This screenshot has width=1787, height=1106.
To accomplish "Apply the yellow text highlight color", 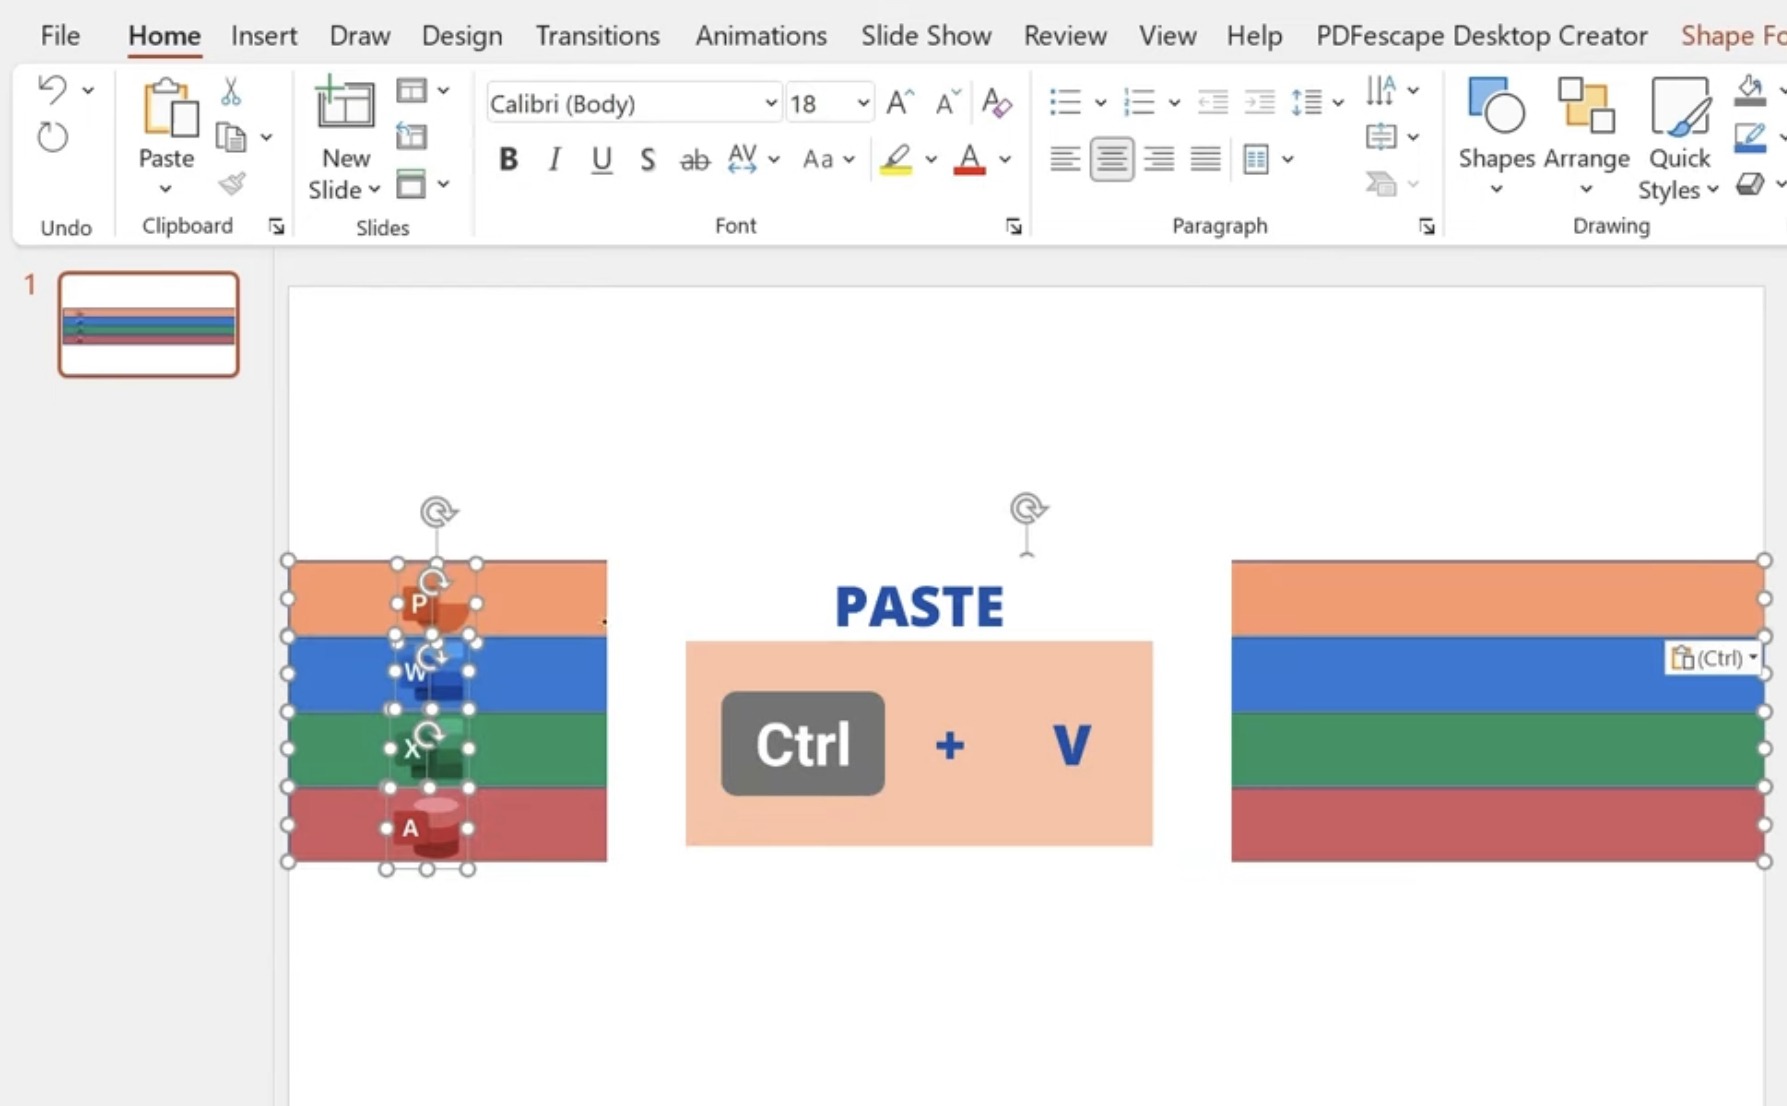I will tap(896, 160).
